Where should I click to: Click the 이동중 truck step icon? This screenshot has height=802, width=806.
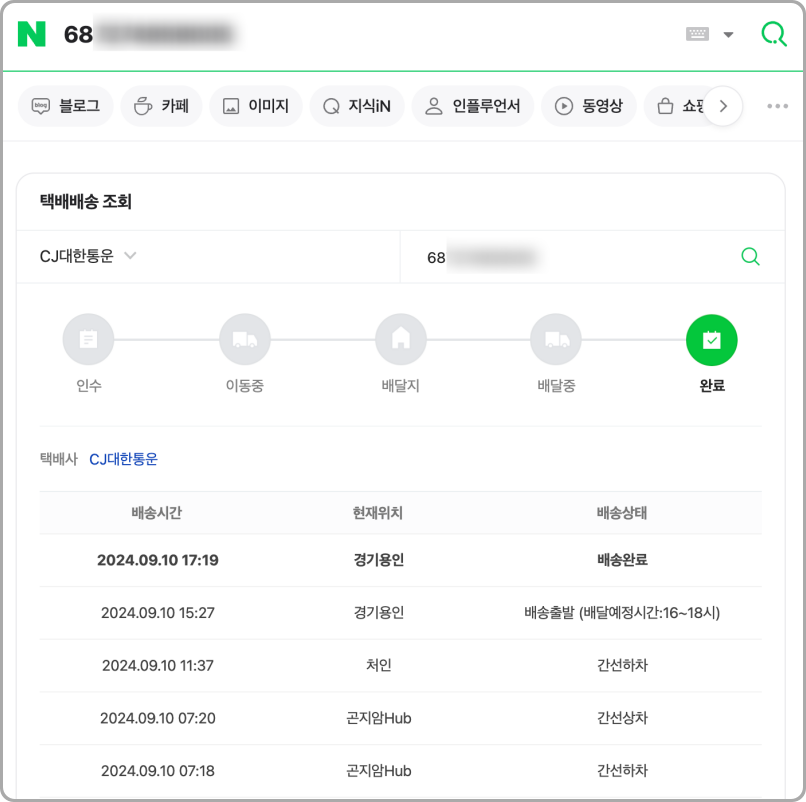pyautogui.click(x=245, y=340)
